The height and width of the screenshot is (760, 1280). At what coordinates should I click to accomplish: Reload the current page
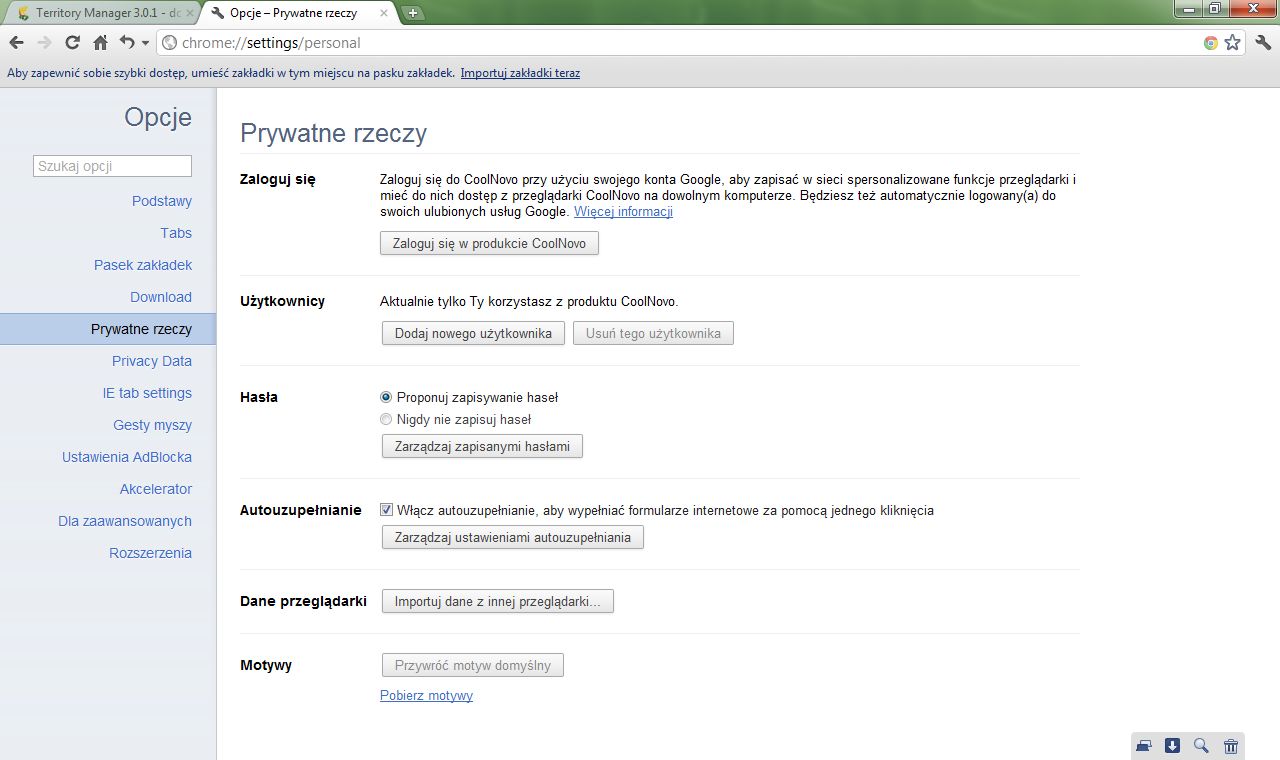72,43
